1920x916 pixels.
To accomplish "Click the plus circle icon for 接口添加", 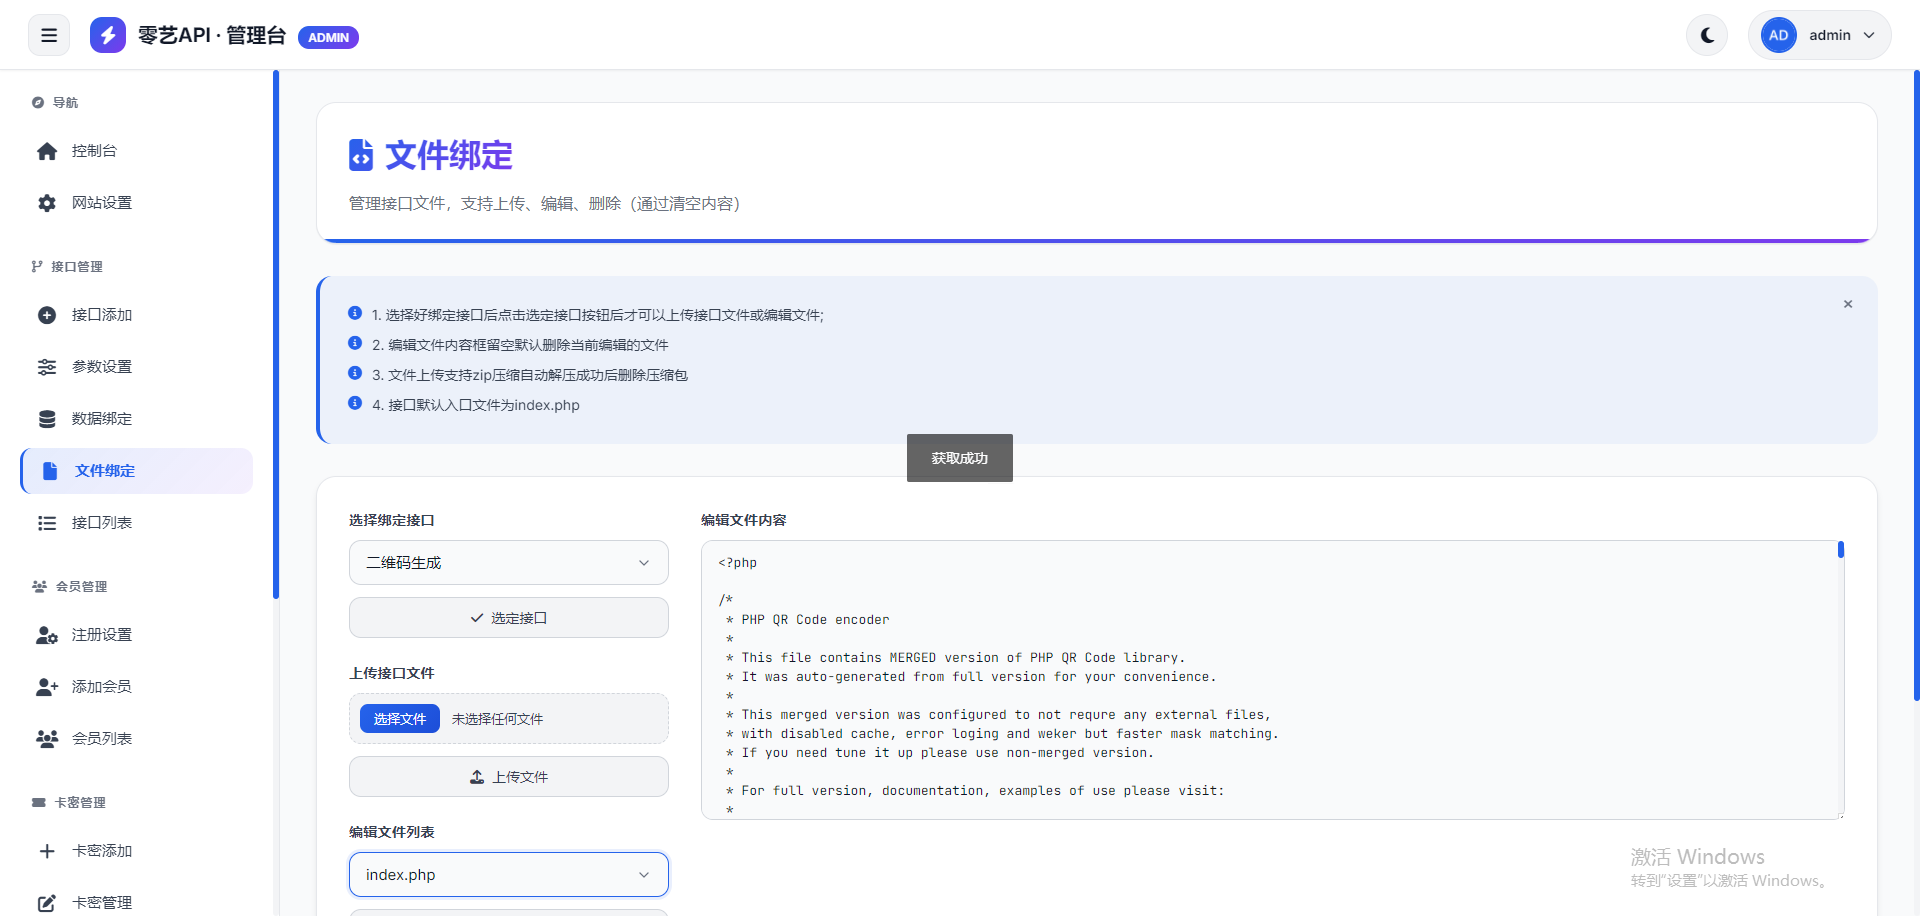I will [x=47, y=315].
